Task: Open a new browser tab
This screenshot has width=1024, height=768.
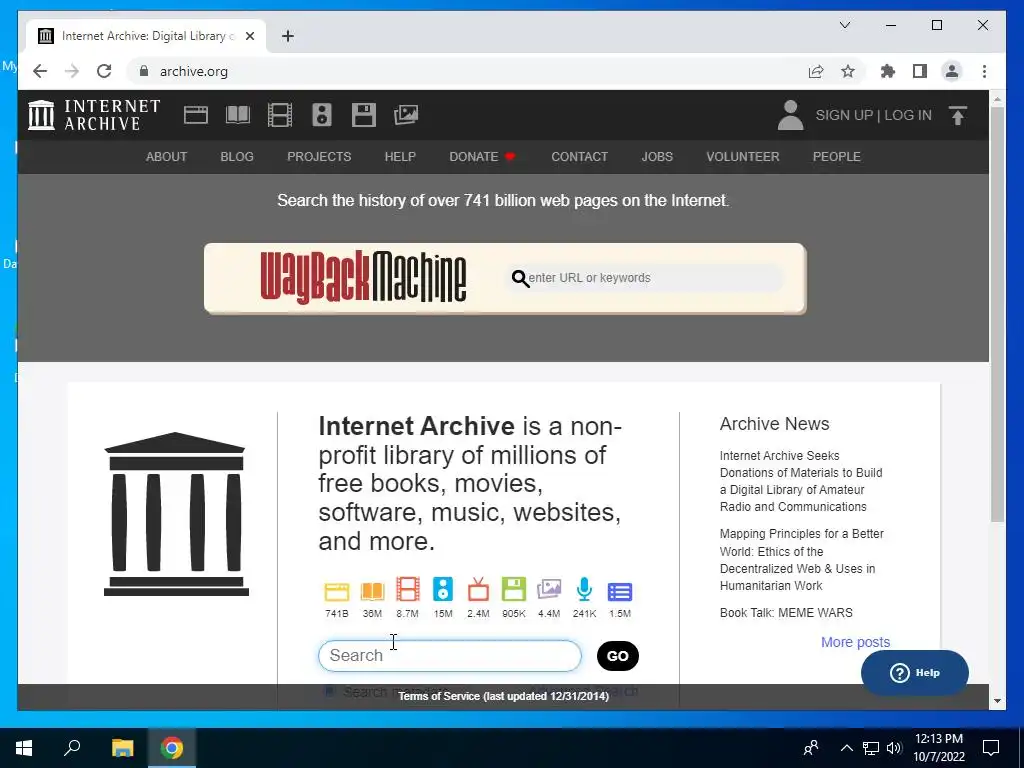Action: [x=288, y=36]
